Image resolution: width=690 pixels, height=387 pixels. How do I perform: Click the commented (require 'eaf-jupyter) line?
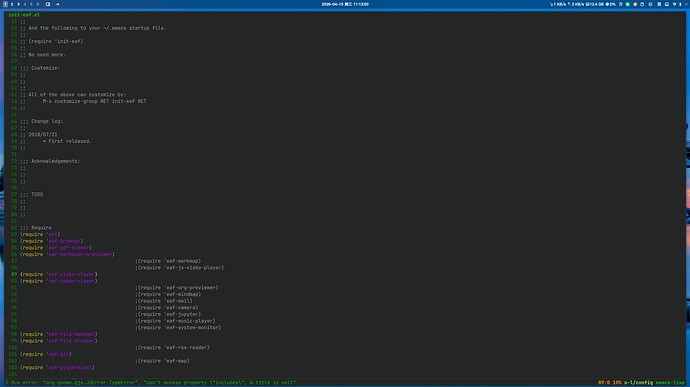pyautogui.click(x=168, y=314)
